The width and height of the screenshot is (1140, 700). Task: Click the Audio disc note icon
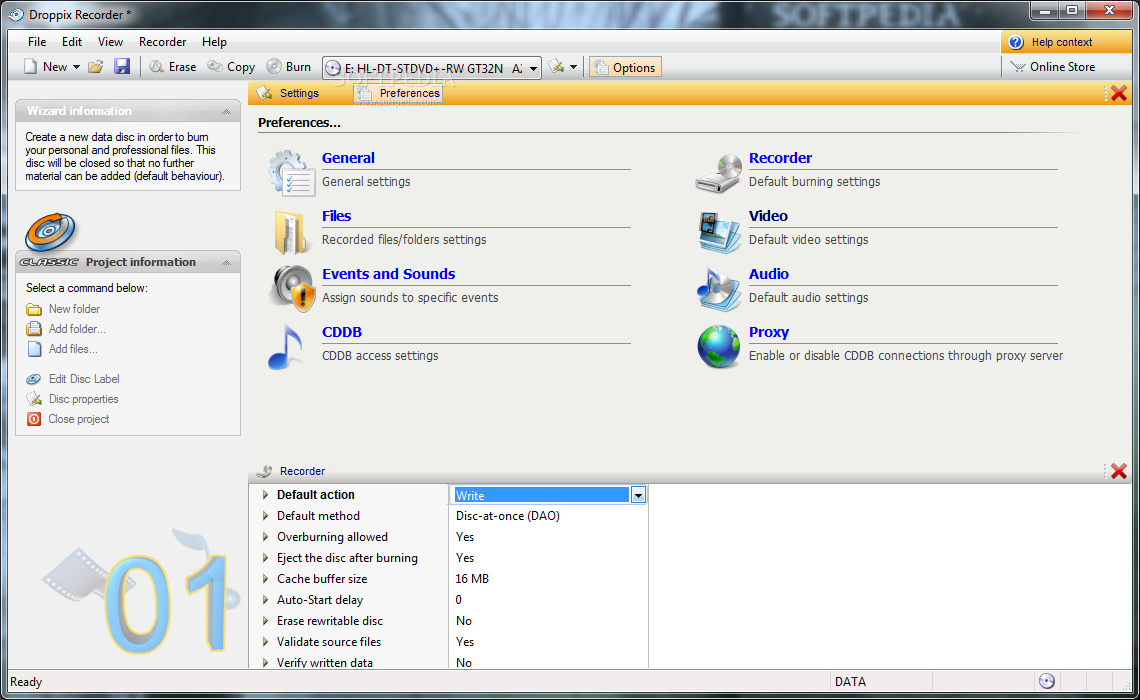(x=718, y=289)
